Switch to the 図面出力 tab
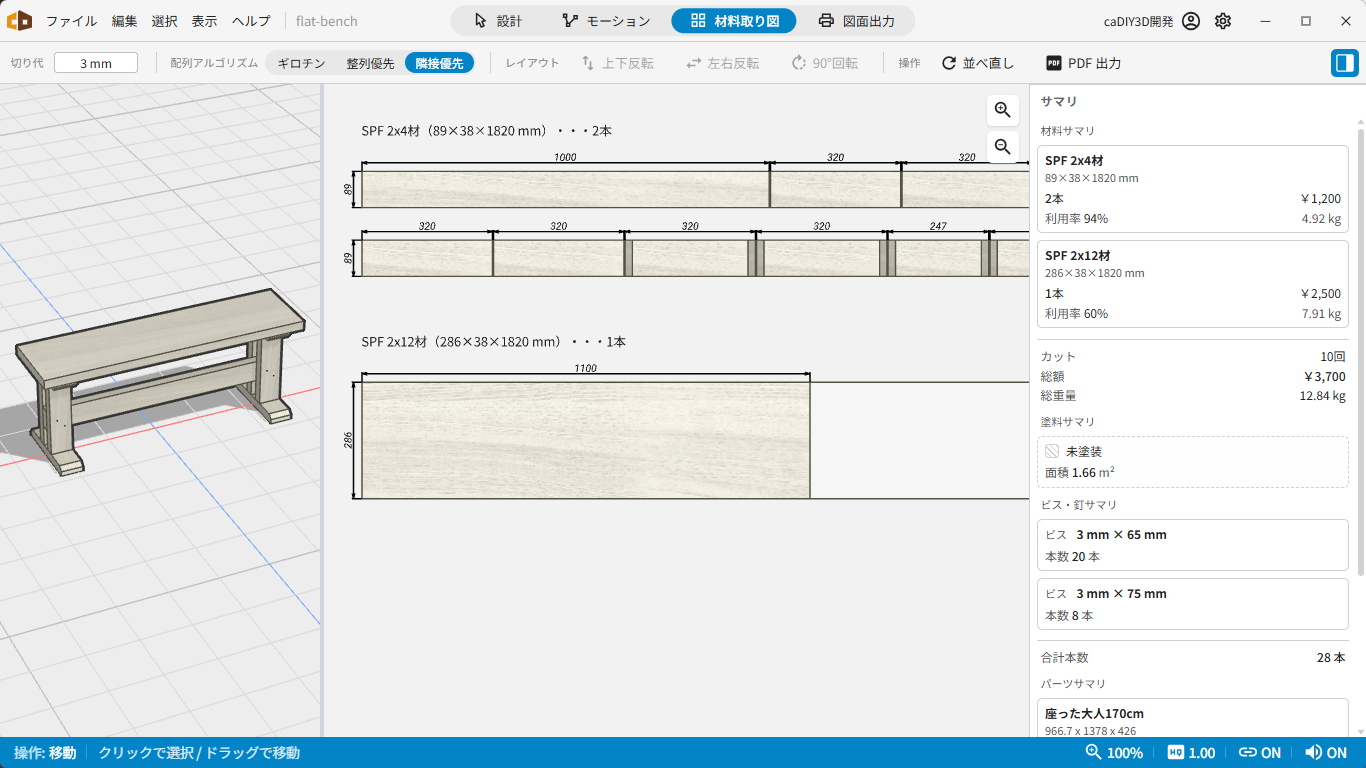 point(856,21)
